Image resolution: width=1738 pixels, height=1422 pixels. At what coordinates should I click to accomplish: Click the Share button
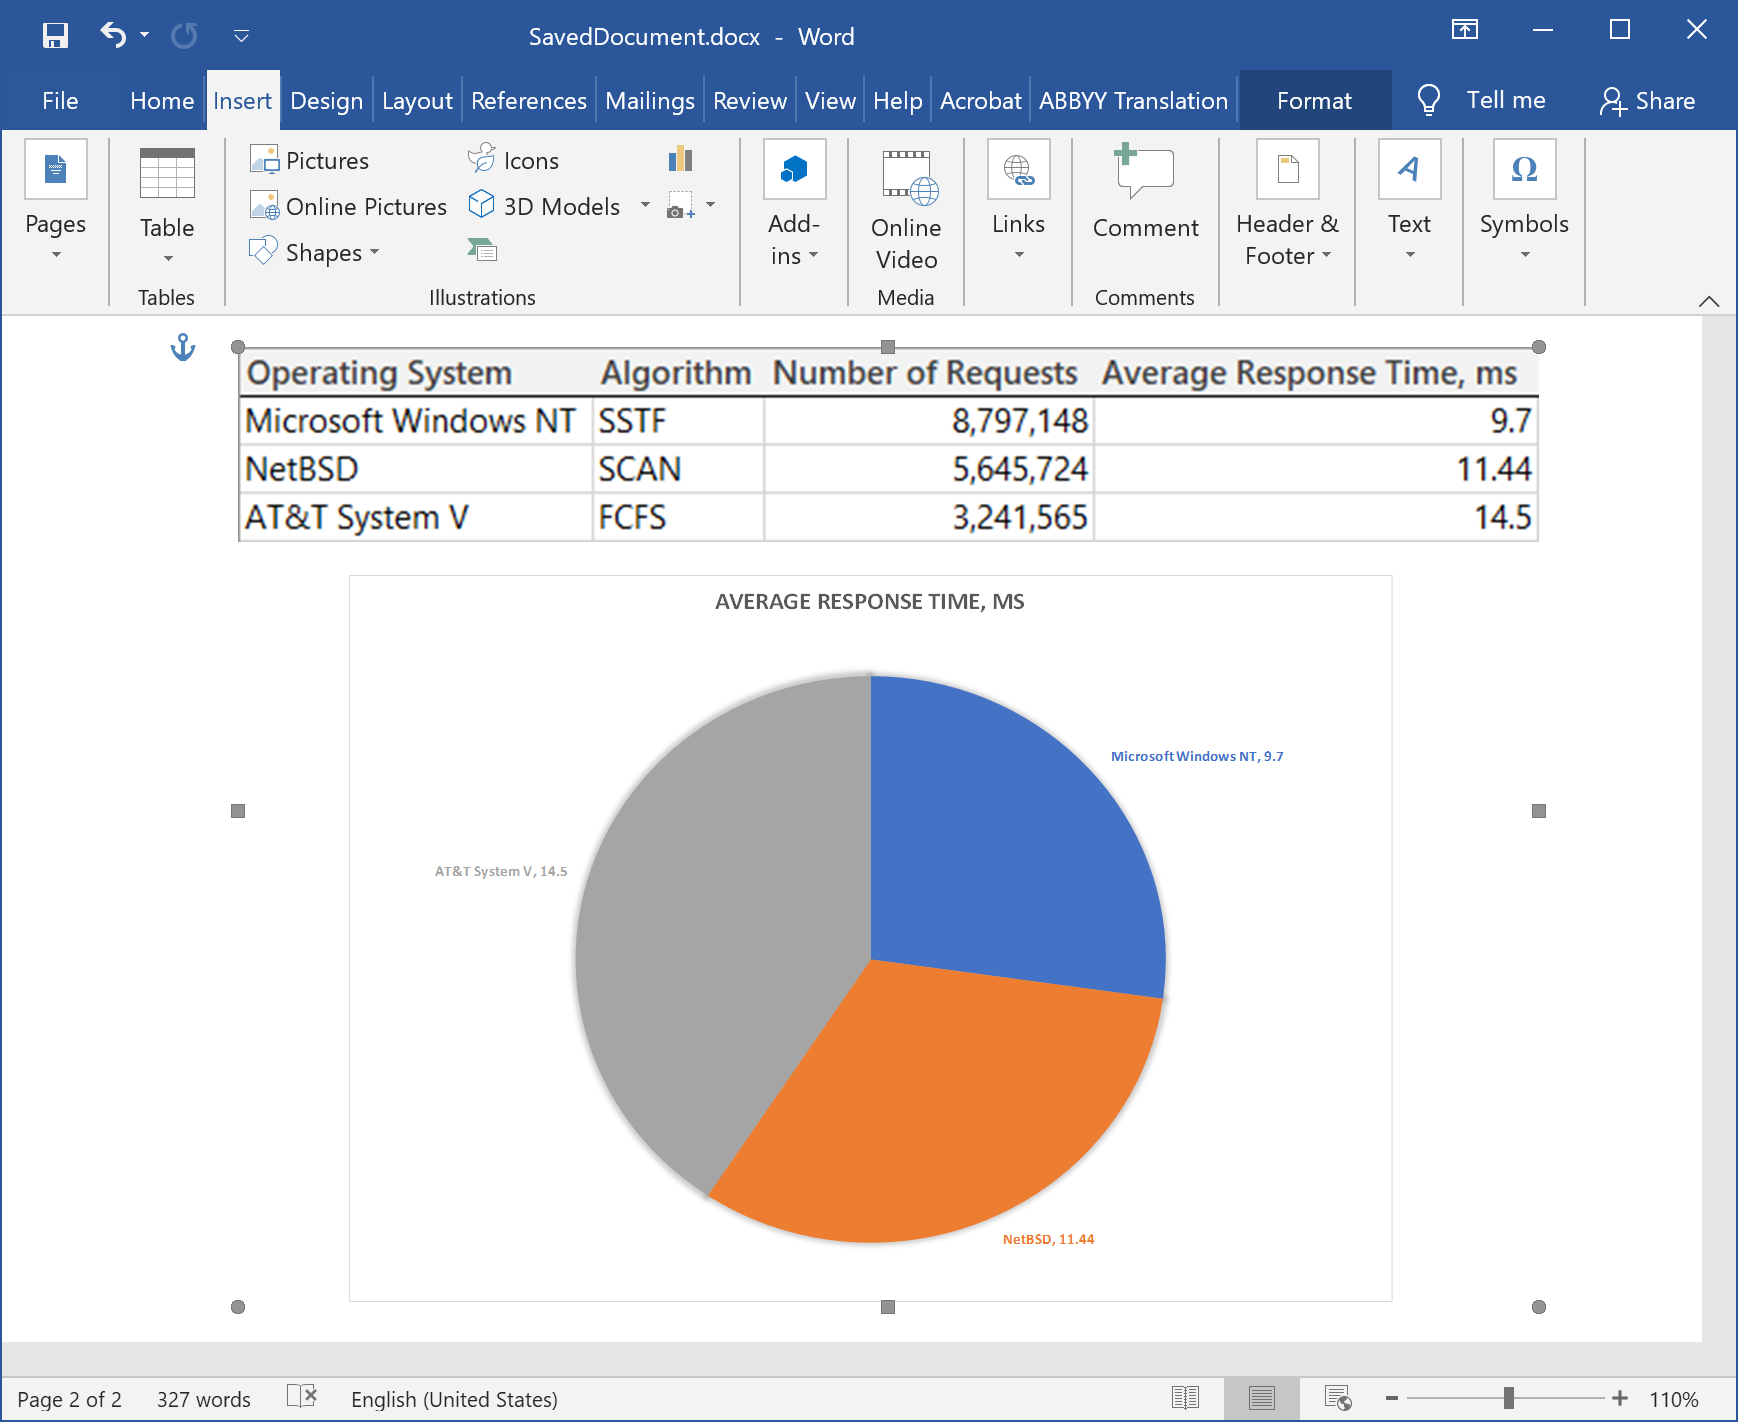click(1647, 101)
